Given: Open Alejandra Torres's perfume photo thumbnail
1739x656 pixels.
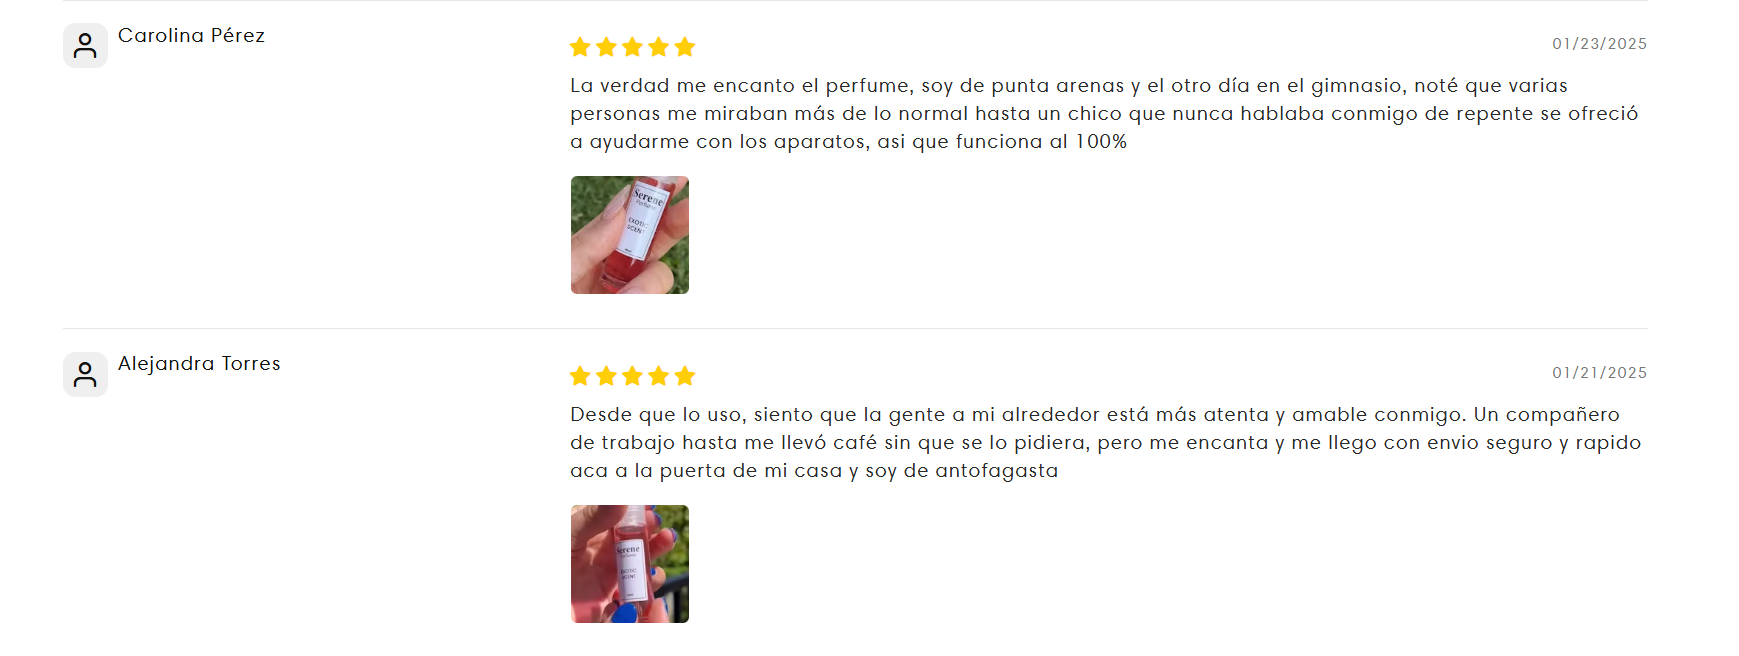Looking at the screenshot, I should coord(630,564).
